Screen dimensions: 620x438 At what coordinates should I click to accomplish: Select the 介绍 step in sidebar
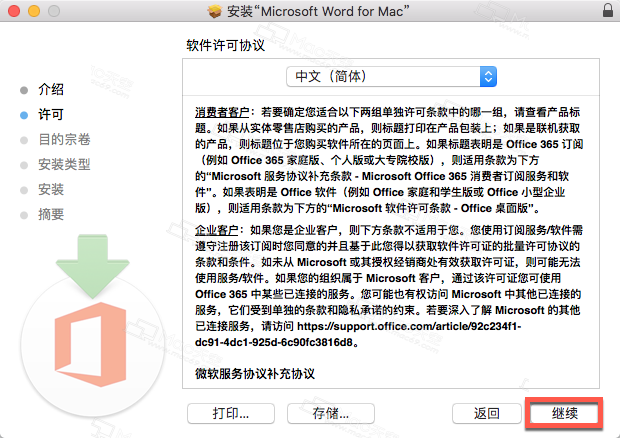click(51, 89)
